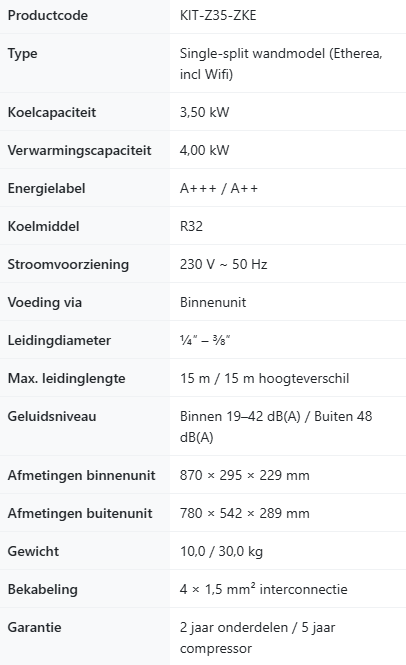406x665 pixels.
Task: Click the Koelmiddel value R32
Action: pos(191,226)
